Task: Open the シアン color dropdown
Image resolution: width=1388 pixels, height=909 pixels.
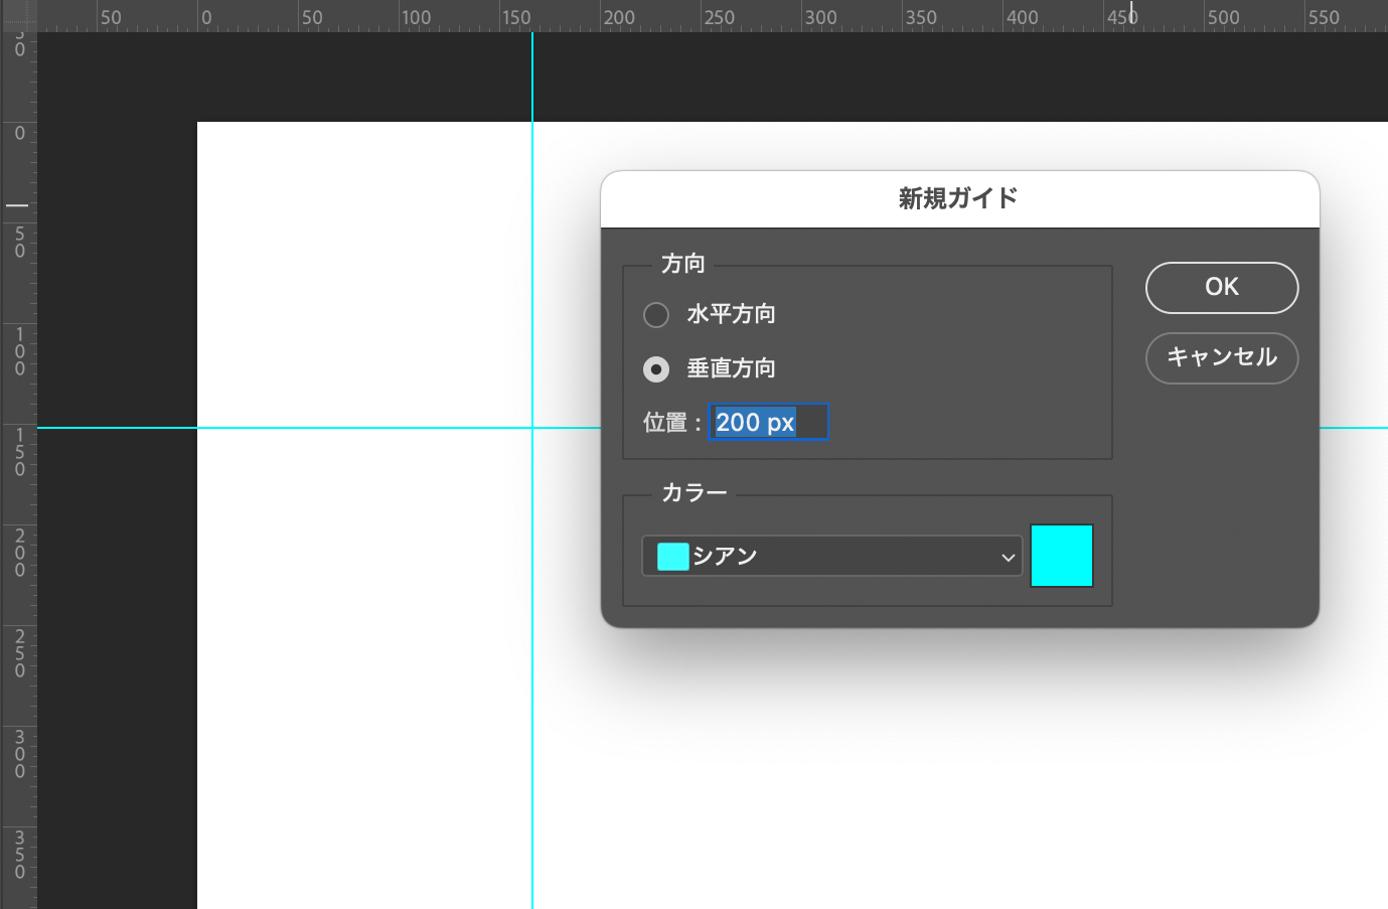Action: (x=832, y=556)
